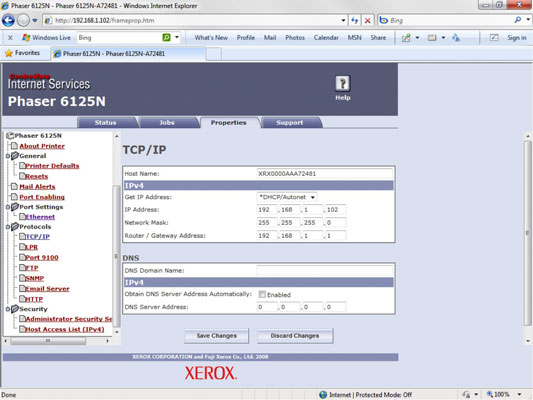
Task: Collapse the Protocols tree node
Action: (x=7, y=227)
